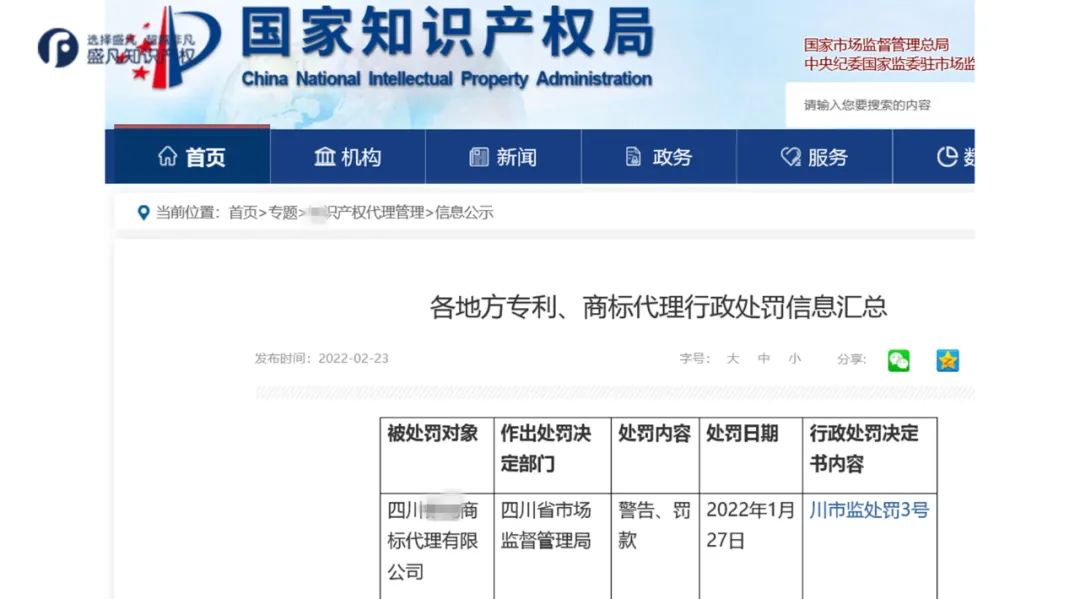Share using the blue star icon
Viewport: 1080px width, 599px height.
coord(946,361)
